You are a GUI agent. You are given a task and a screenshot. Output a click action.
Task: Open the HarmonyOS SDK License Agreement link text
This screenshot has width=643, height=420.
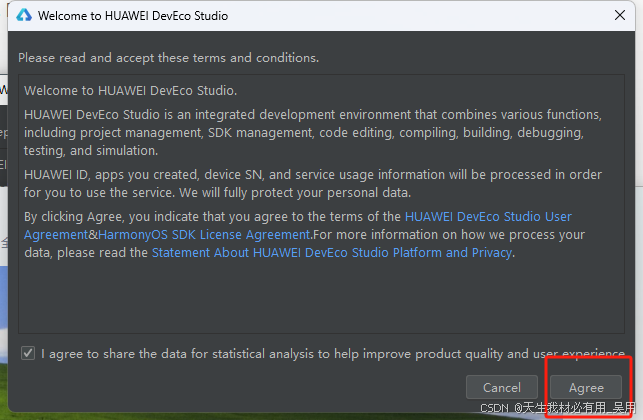click(204, 235)
